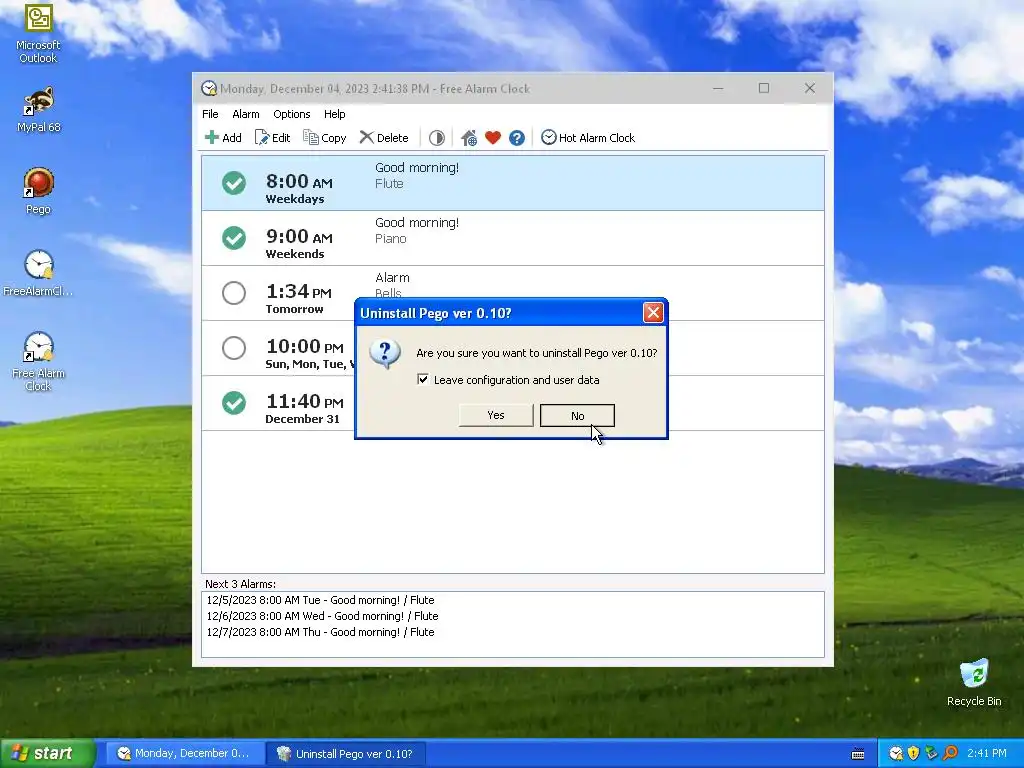The width and height of the screenshot is (1024, 768).
Task: Disable the 9:00 AM Weekends alarm check
Action: [x=234, y=238]
